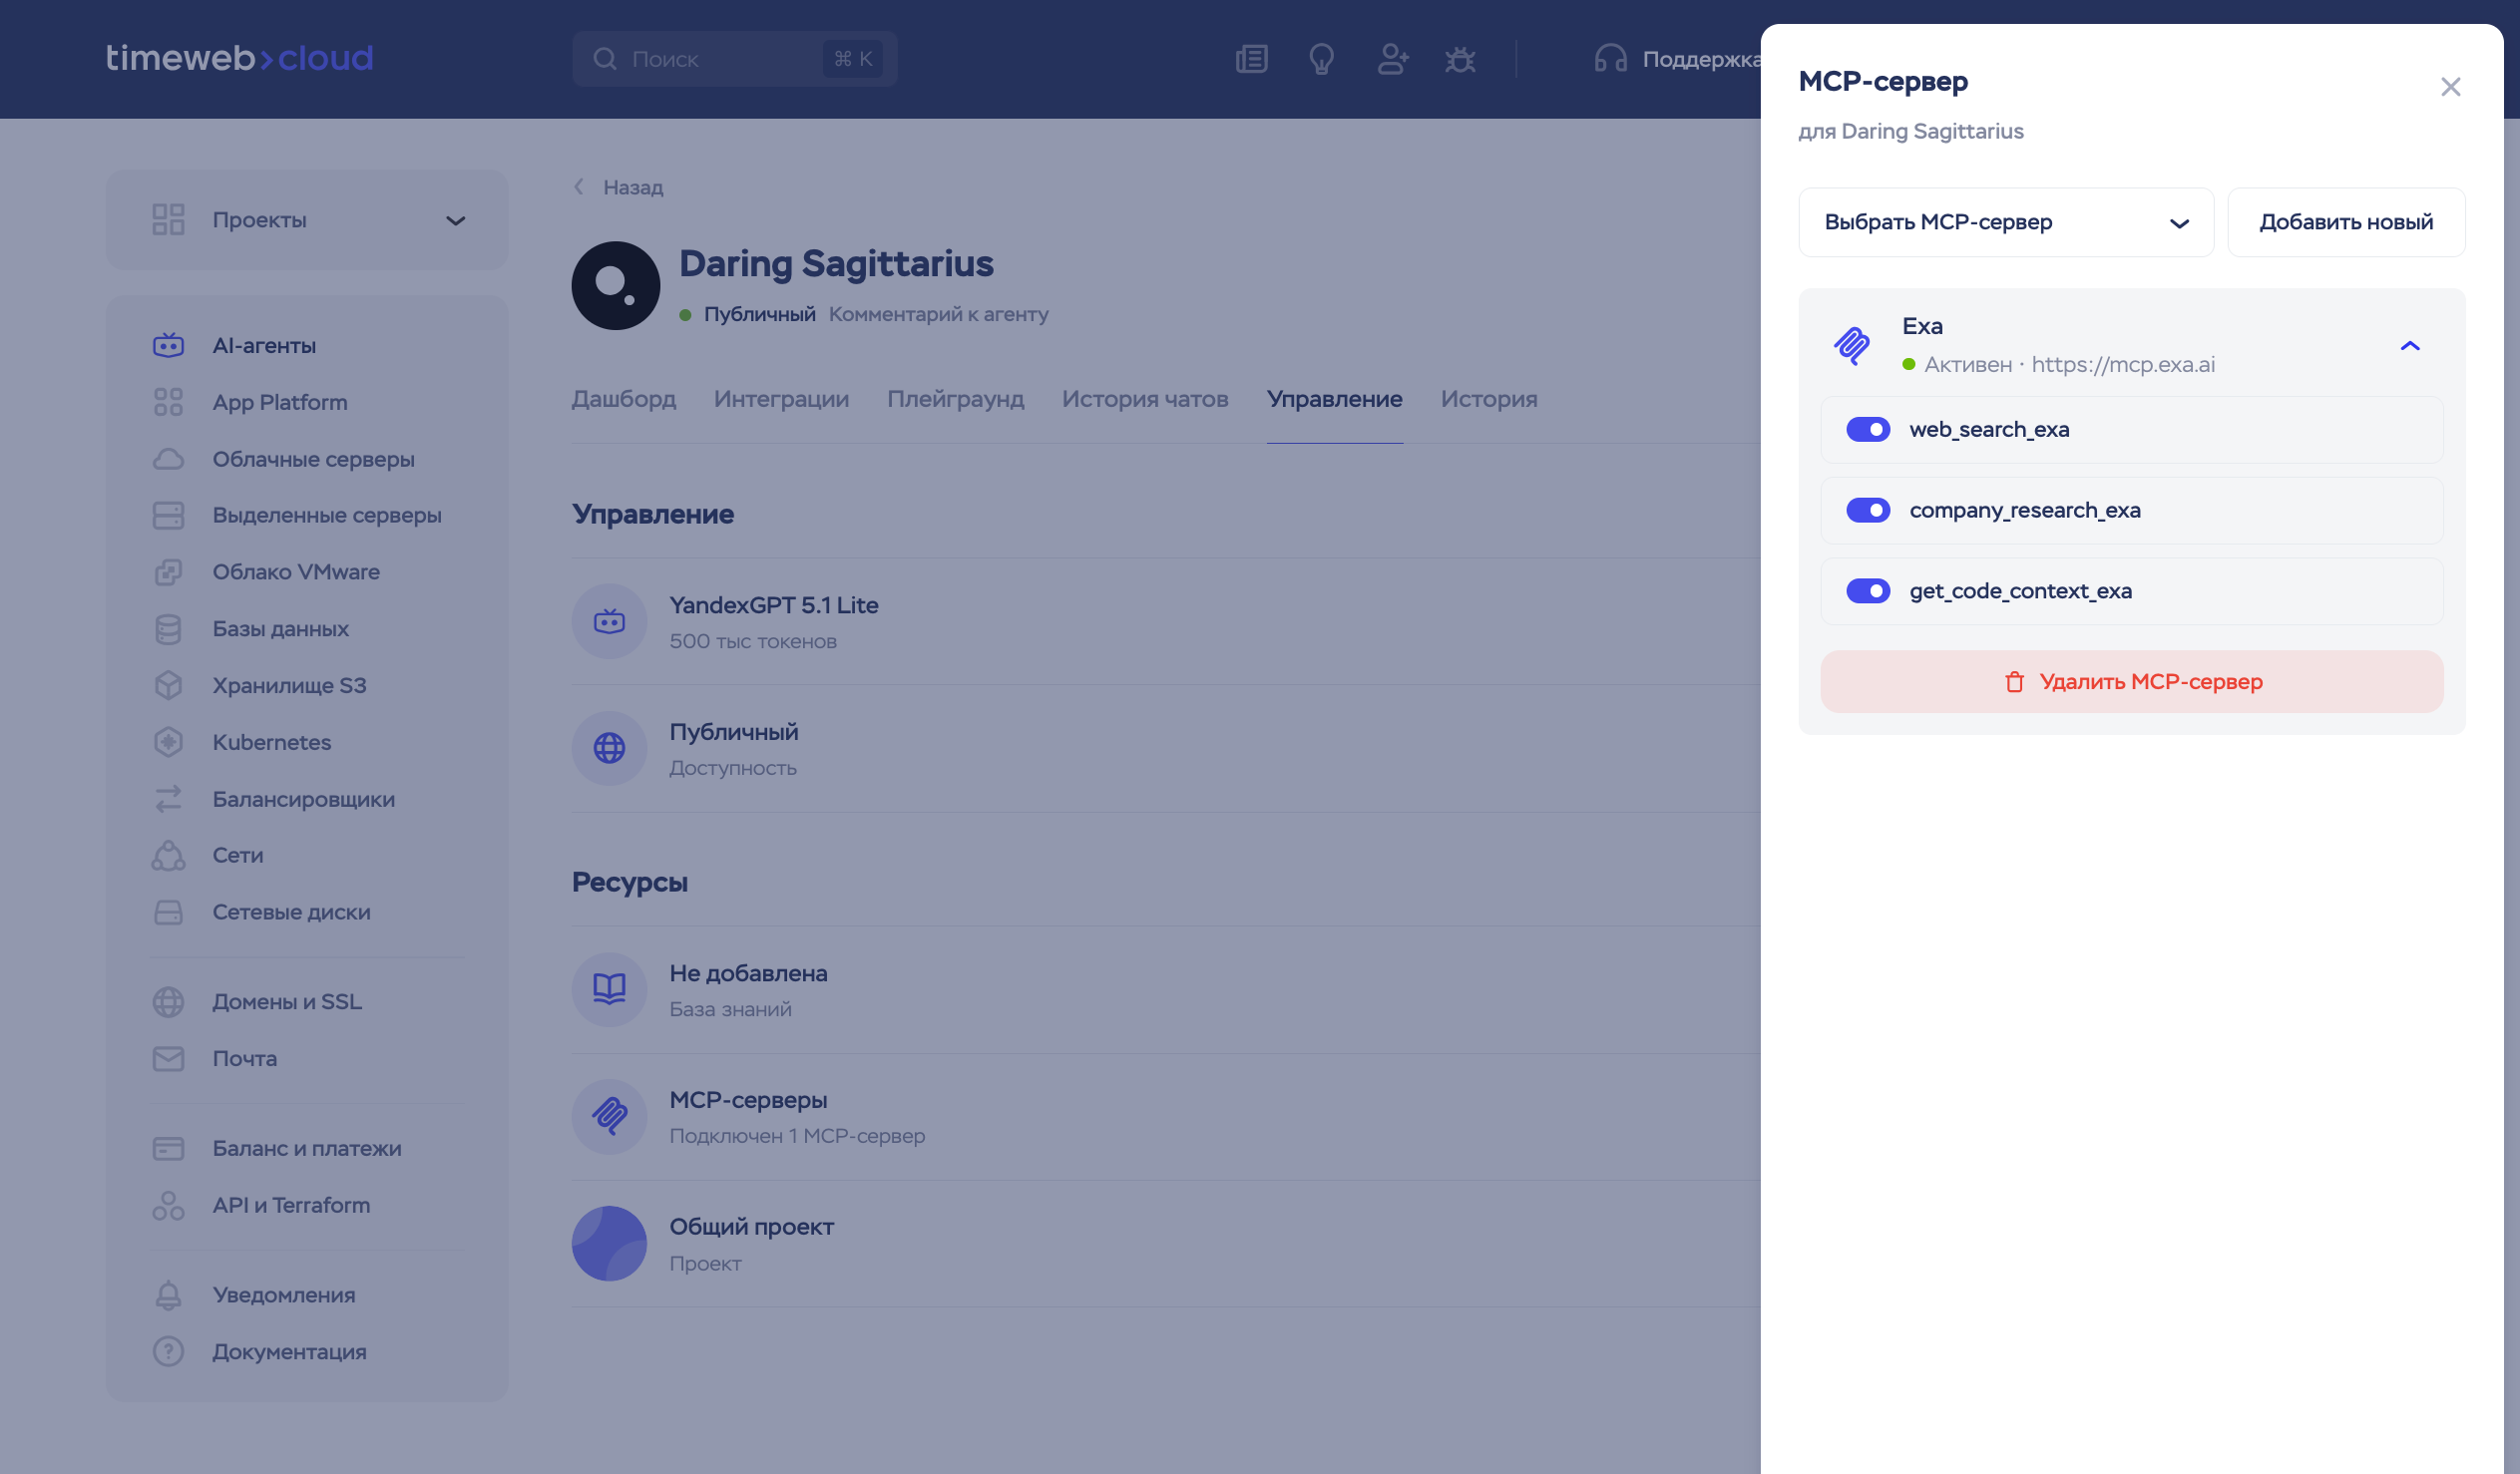Switch to the Плейграунд tab

pyautogui.click(x=955, y=399)
